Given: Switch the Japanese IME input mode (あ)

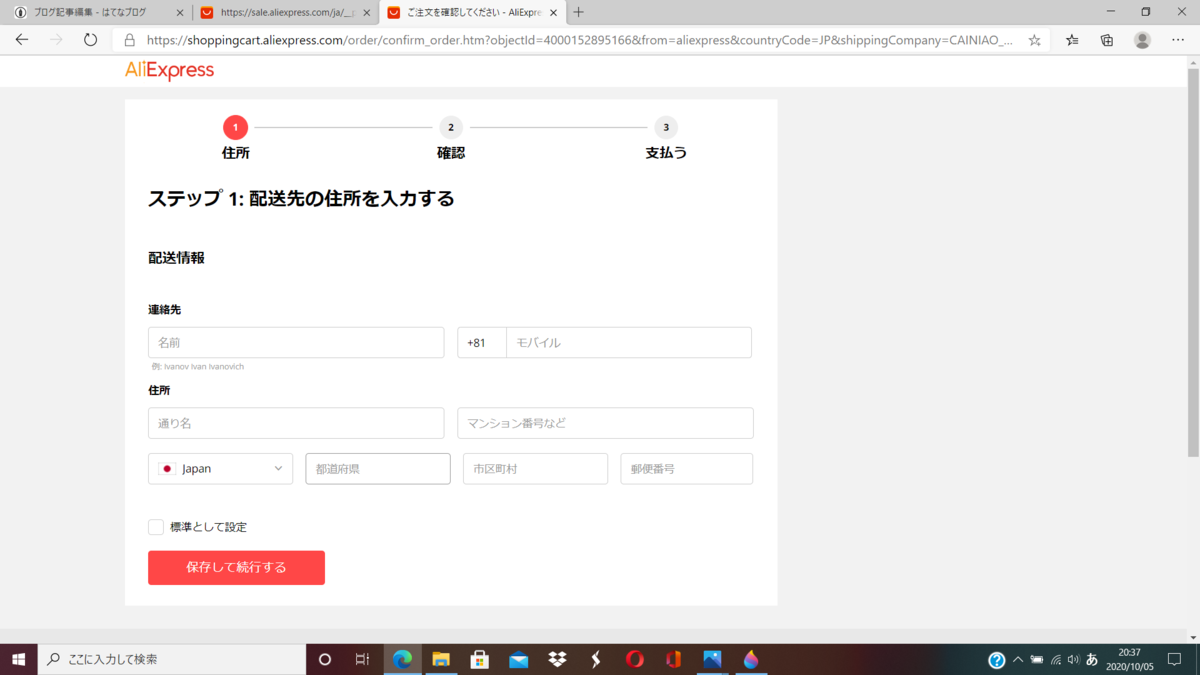Looking at the screenshot, I should click(1092, 660).
